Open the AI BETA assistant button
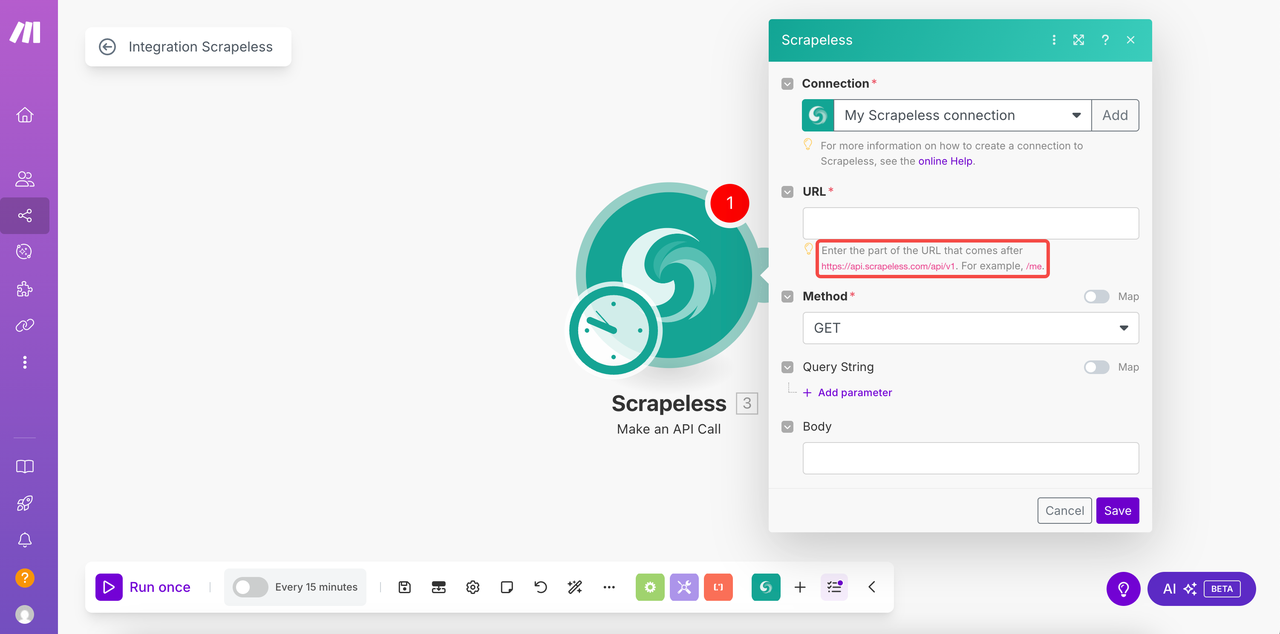 [1201, 589]
